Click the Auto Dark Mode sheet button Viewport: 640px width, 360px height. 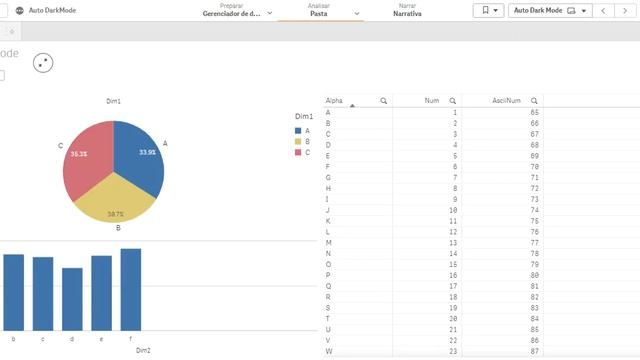(550, 11)
